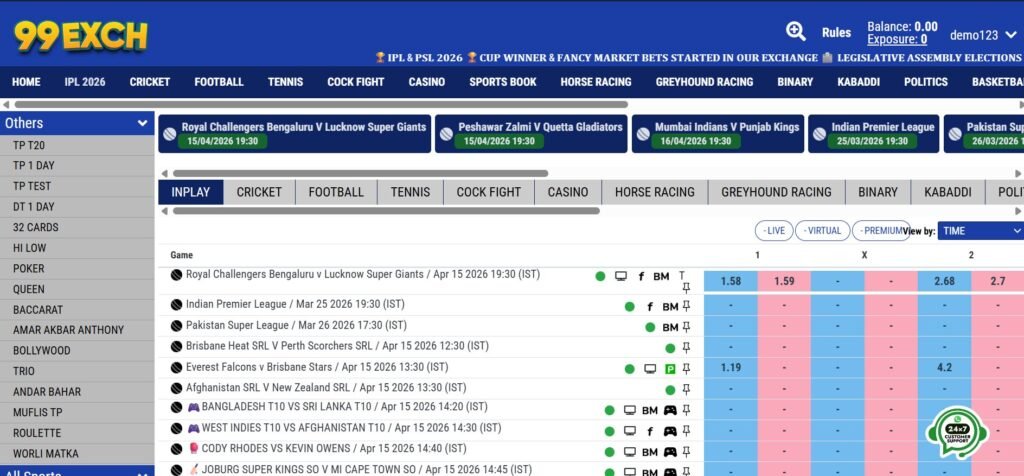This screenshot has width=1024, height=476.
Task: Open gamepad icon in West Indies T10 VS Afghanistan row
Action: (670, 431)
